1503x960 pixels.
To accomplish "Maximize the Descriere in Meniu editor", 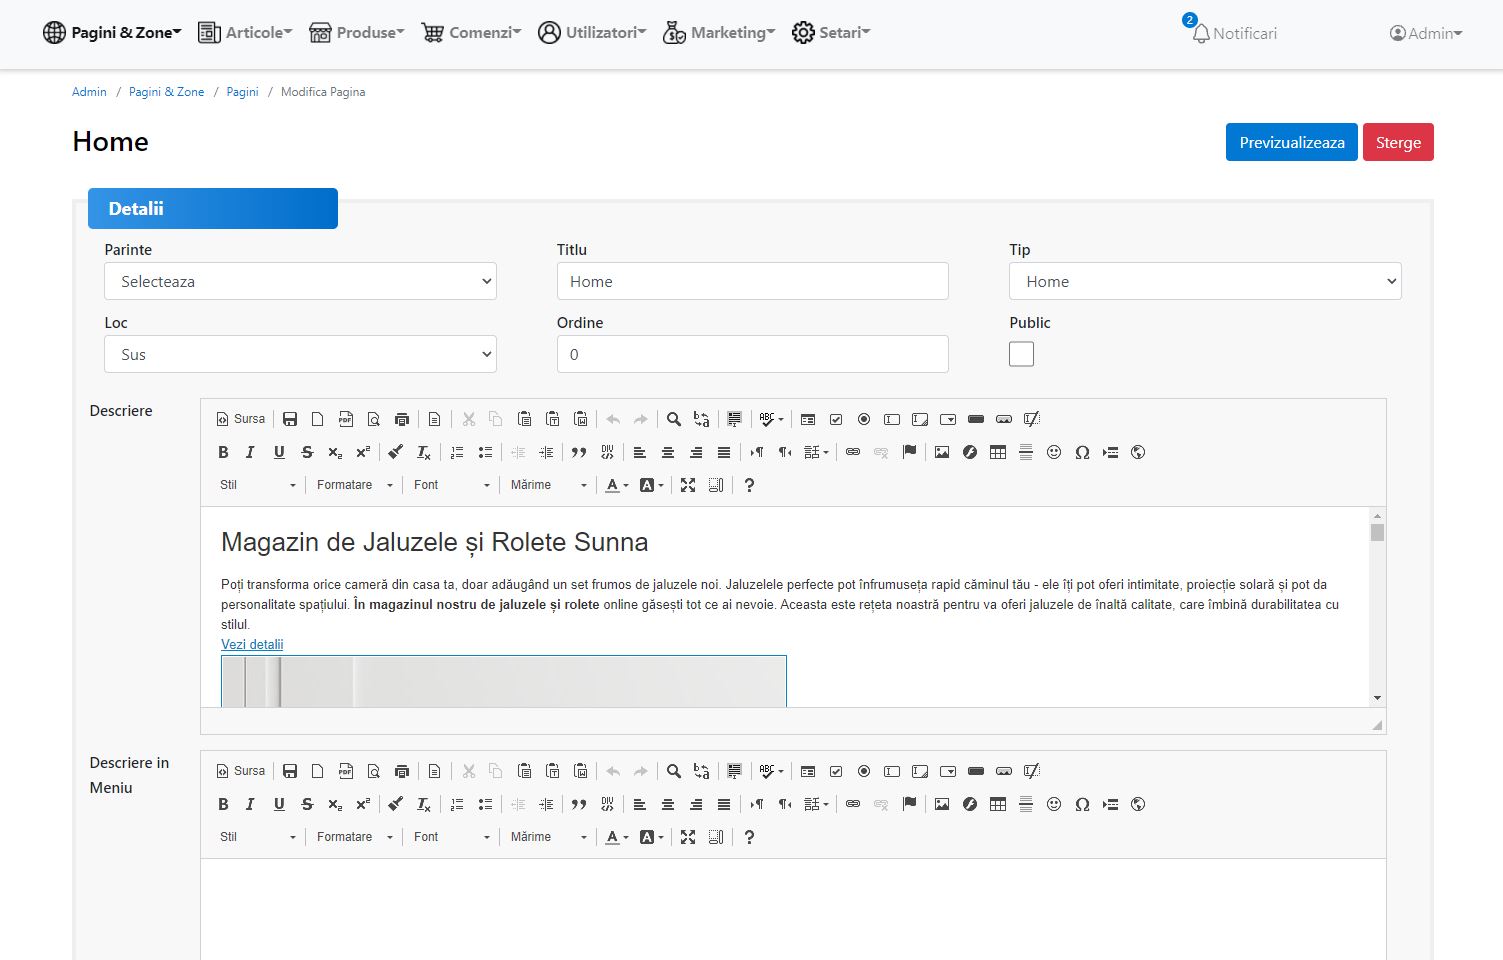I will click(x=688, y=837).
